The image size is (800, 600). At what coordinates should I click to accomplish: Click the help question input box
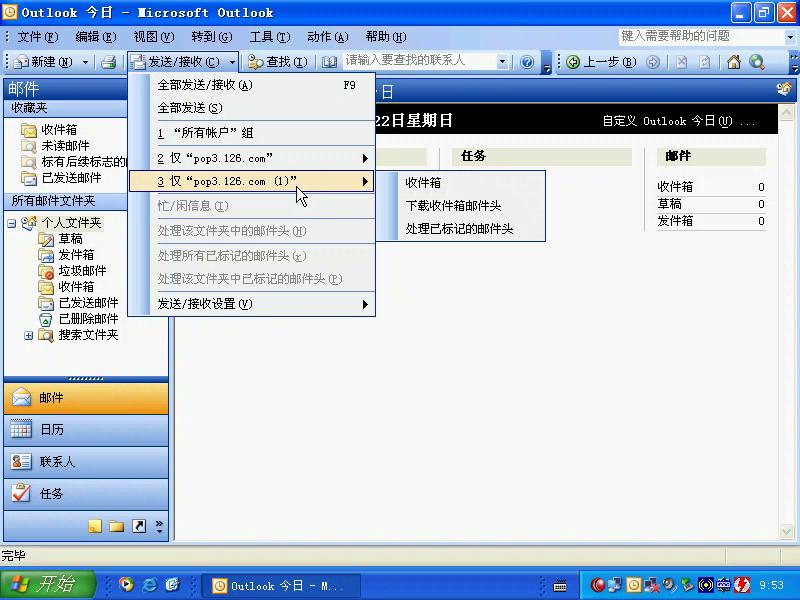coord(702,36)
